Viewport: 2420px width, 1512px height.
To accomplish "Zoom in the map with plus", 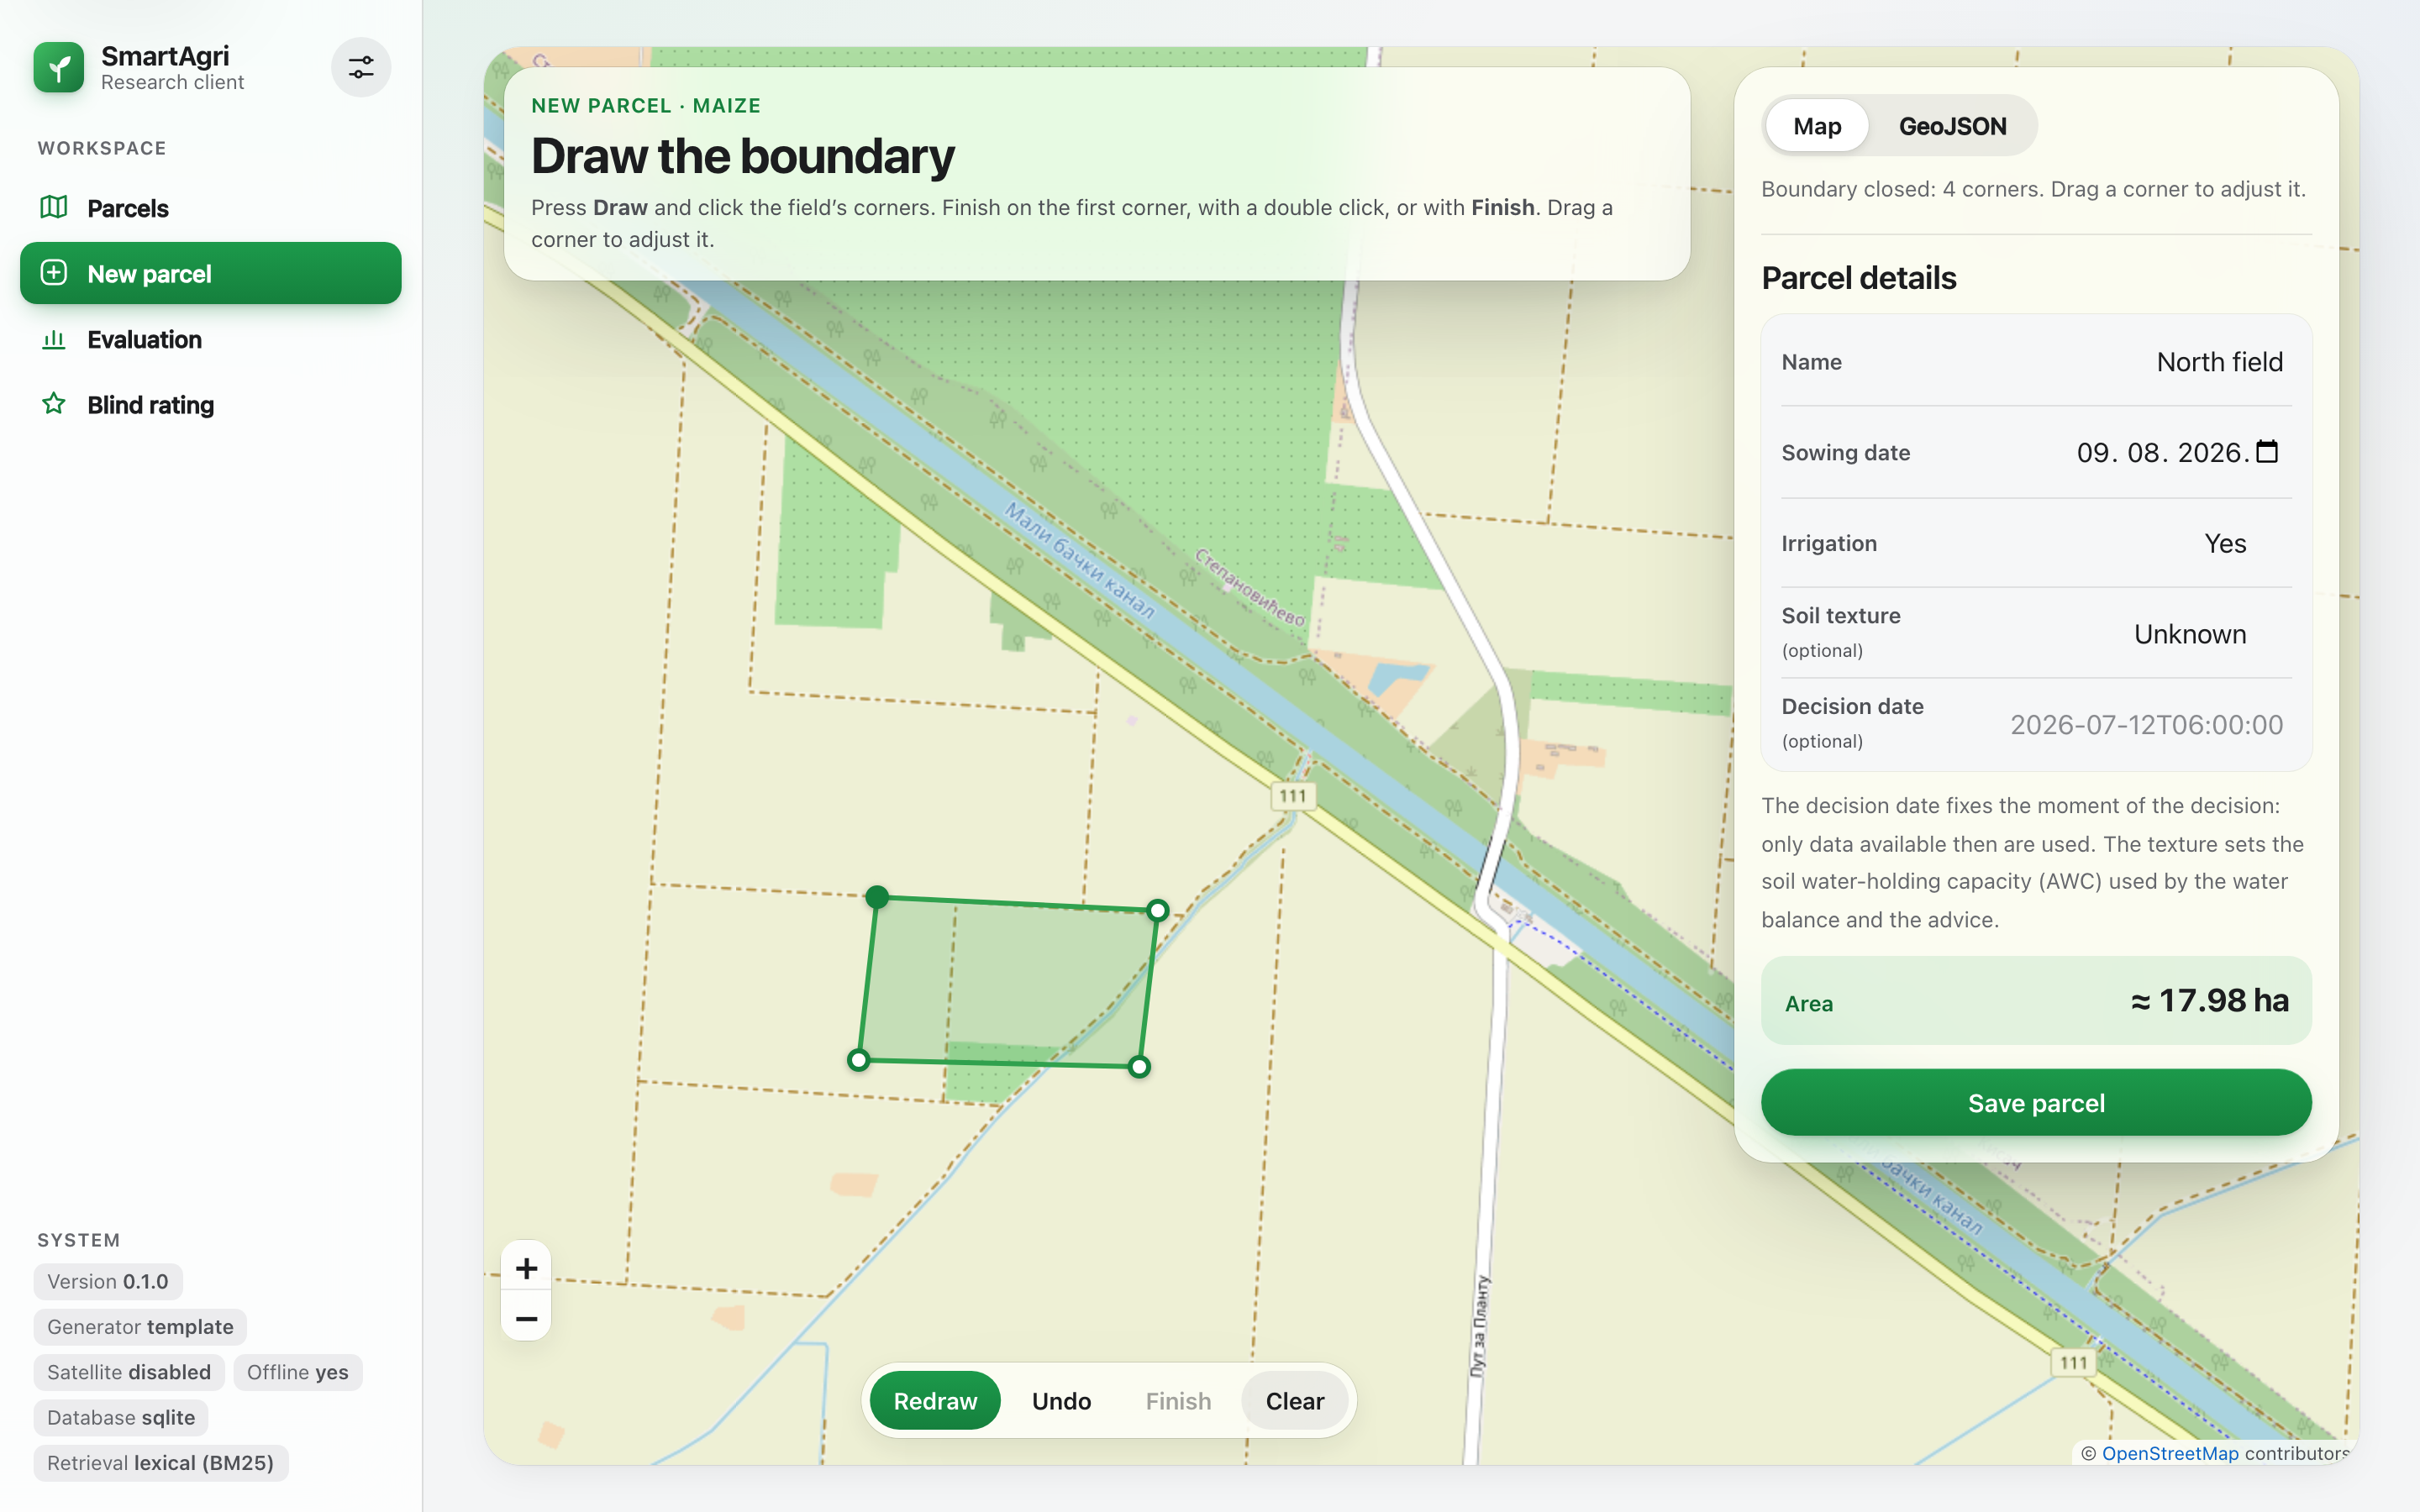I will click(527, 1268).
